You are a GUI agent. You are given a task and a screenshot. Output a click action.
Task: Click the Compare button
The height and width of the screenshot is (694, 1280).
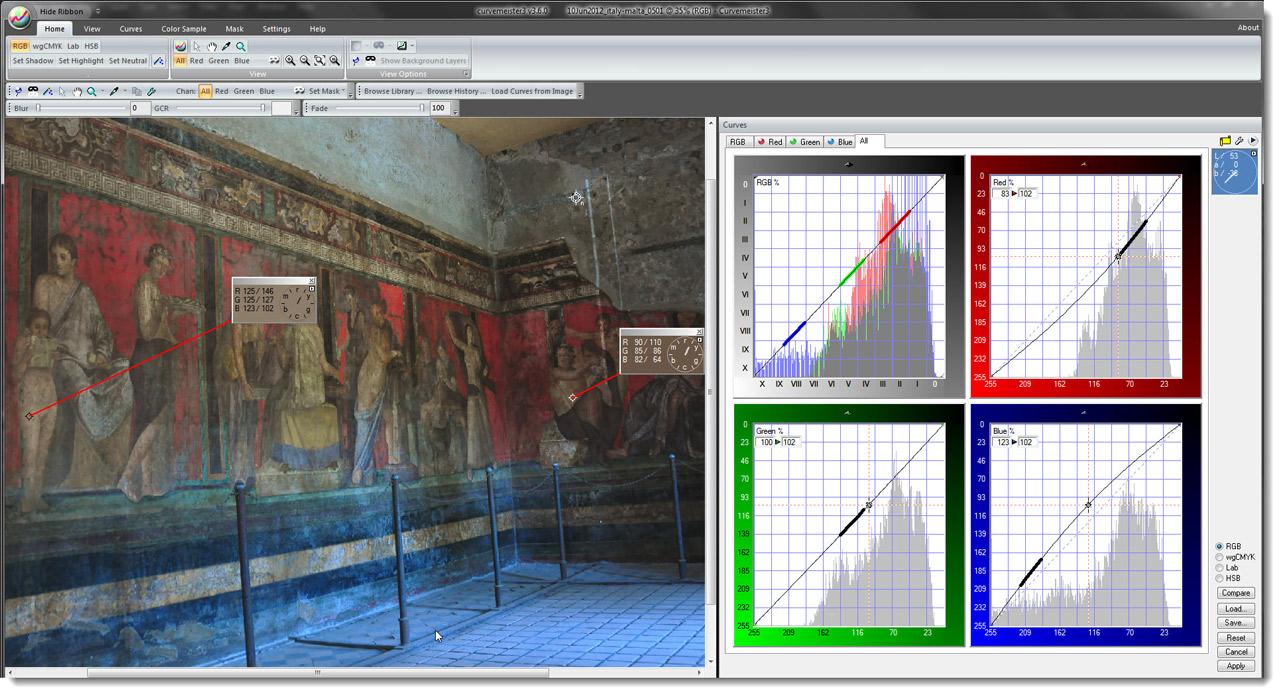(1236, 593)
